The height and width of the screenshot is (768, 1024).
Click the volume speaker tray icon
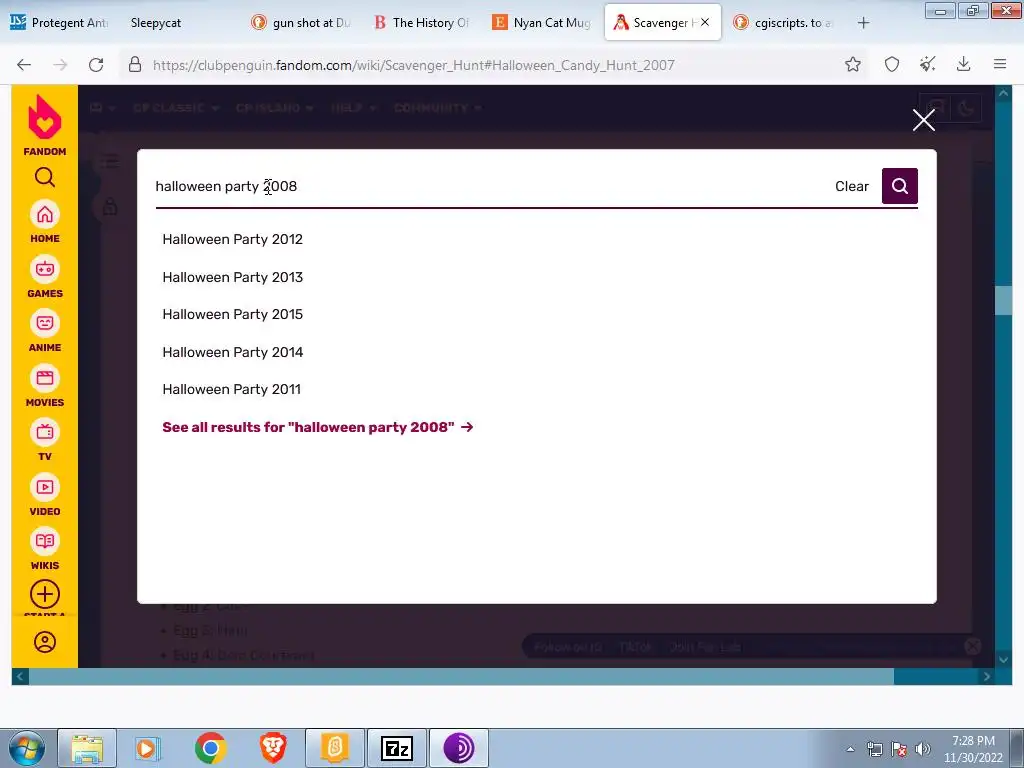point(922,749)
